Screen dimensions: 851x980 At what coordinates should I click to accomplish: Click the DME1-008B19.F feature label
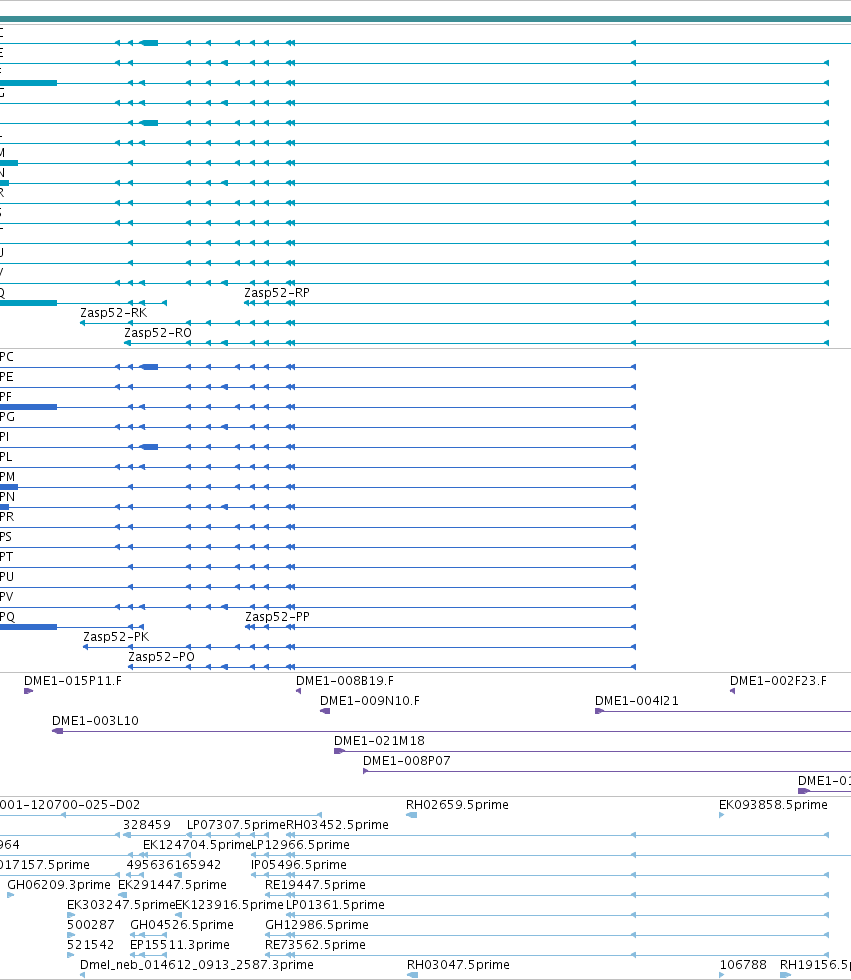tap(345, 681)
